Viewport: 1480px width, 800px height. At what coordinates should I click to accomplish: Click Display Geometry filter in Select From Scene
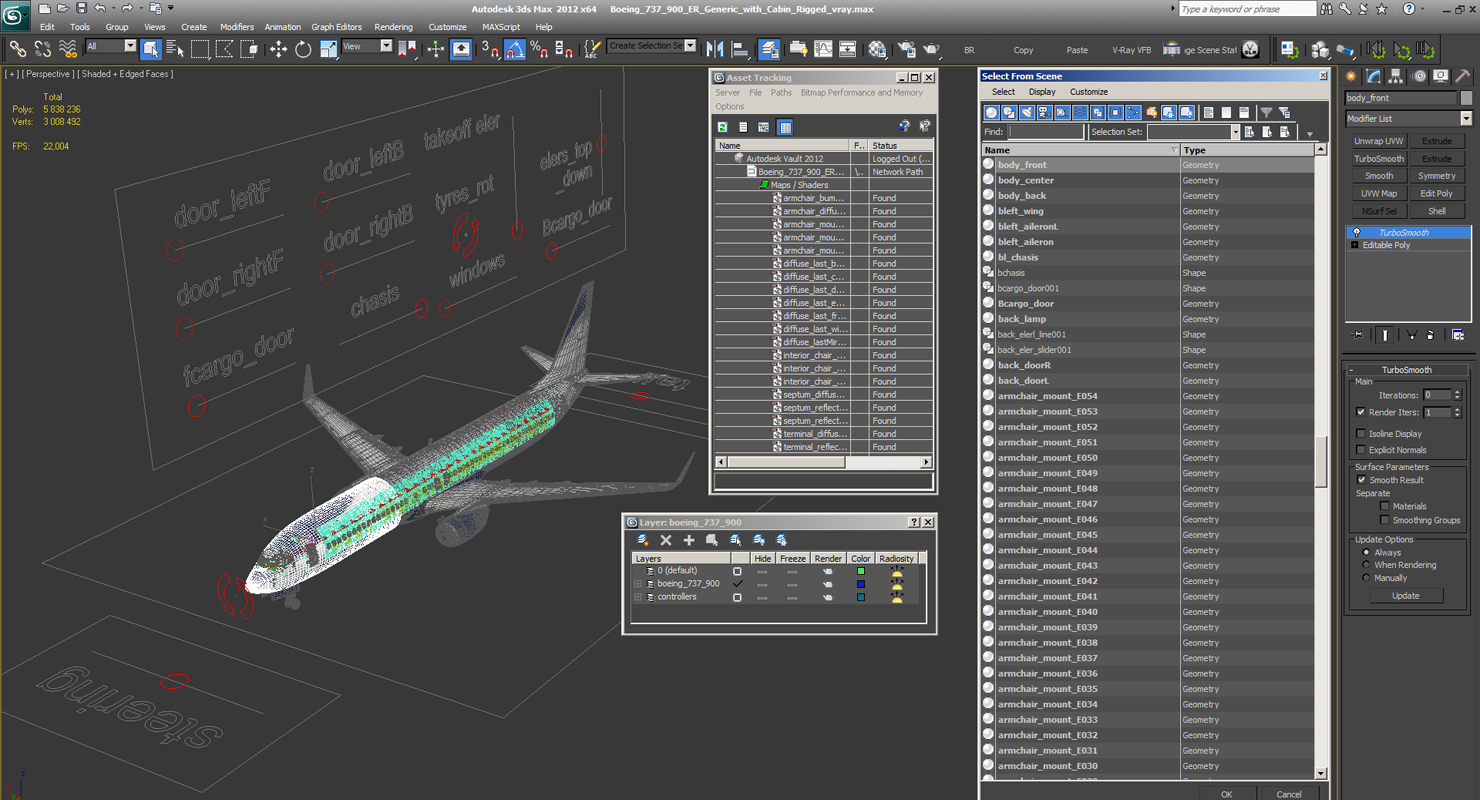coord(992,113)
